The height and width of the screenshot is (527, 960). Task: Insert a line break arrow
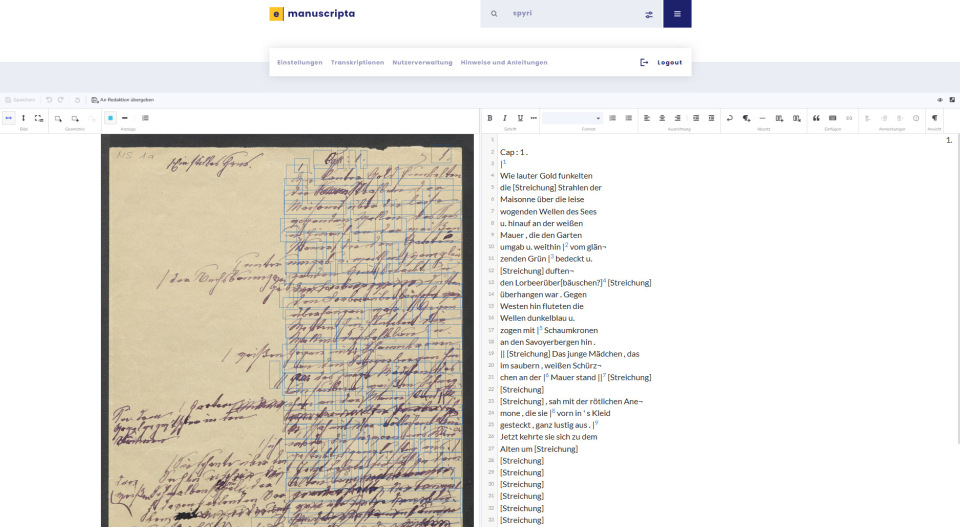point(729,118)
